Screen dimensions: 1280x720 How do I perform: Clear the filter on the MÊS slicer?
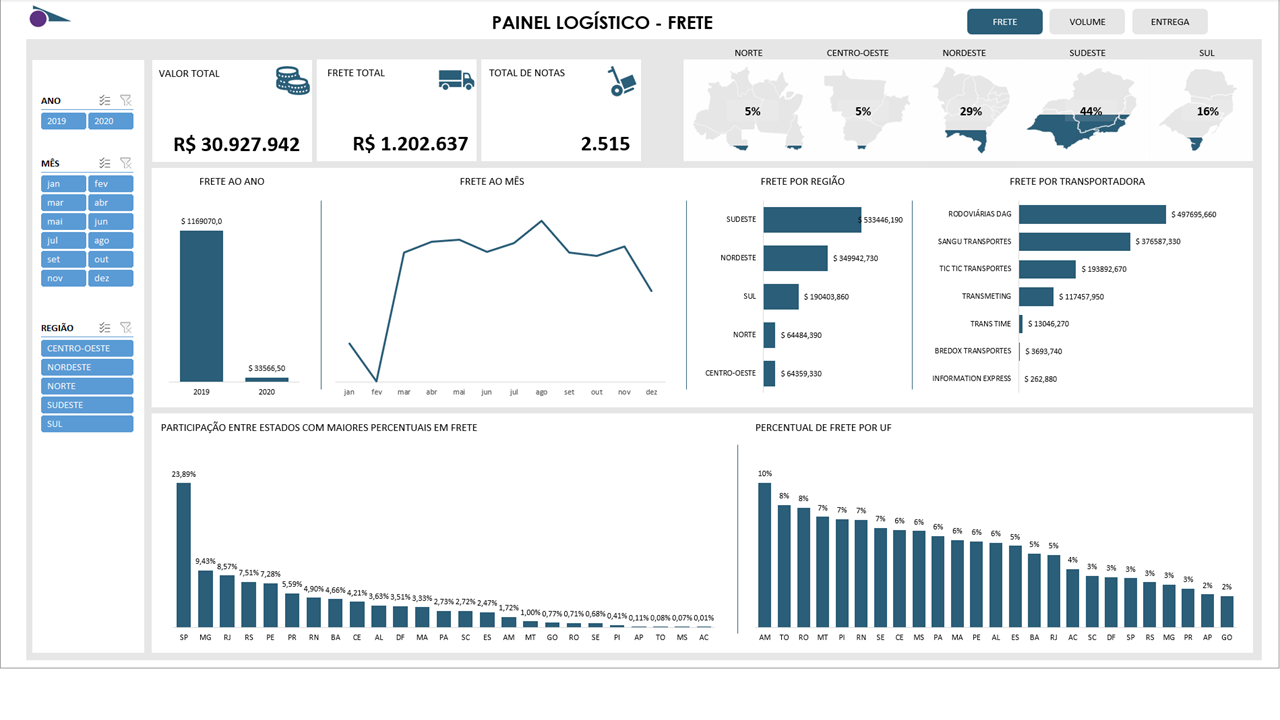pyautogui.click(x=125, y=163)
